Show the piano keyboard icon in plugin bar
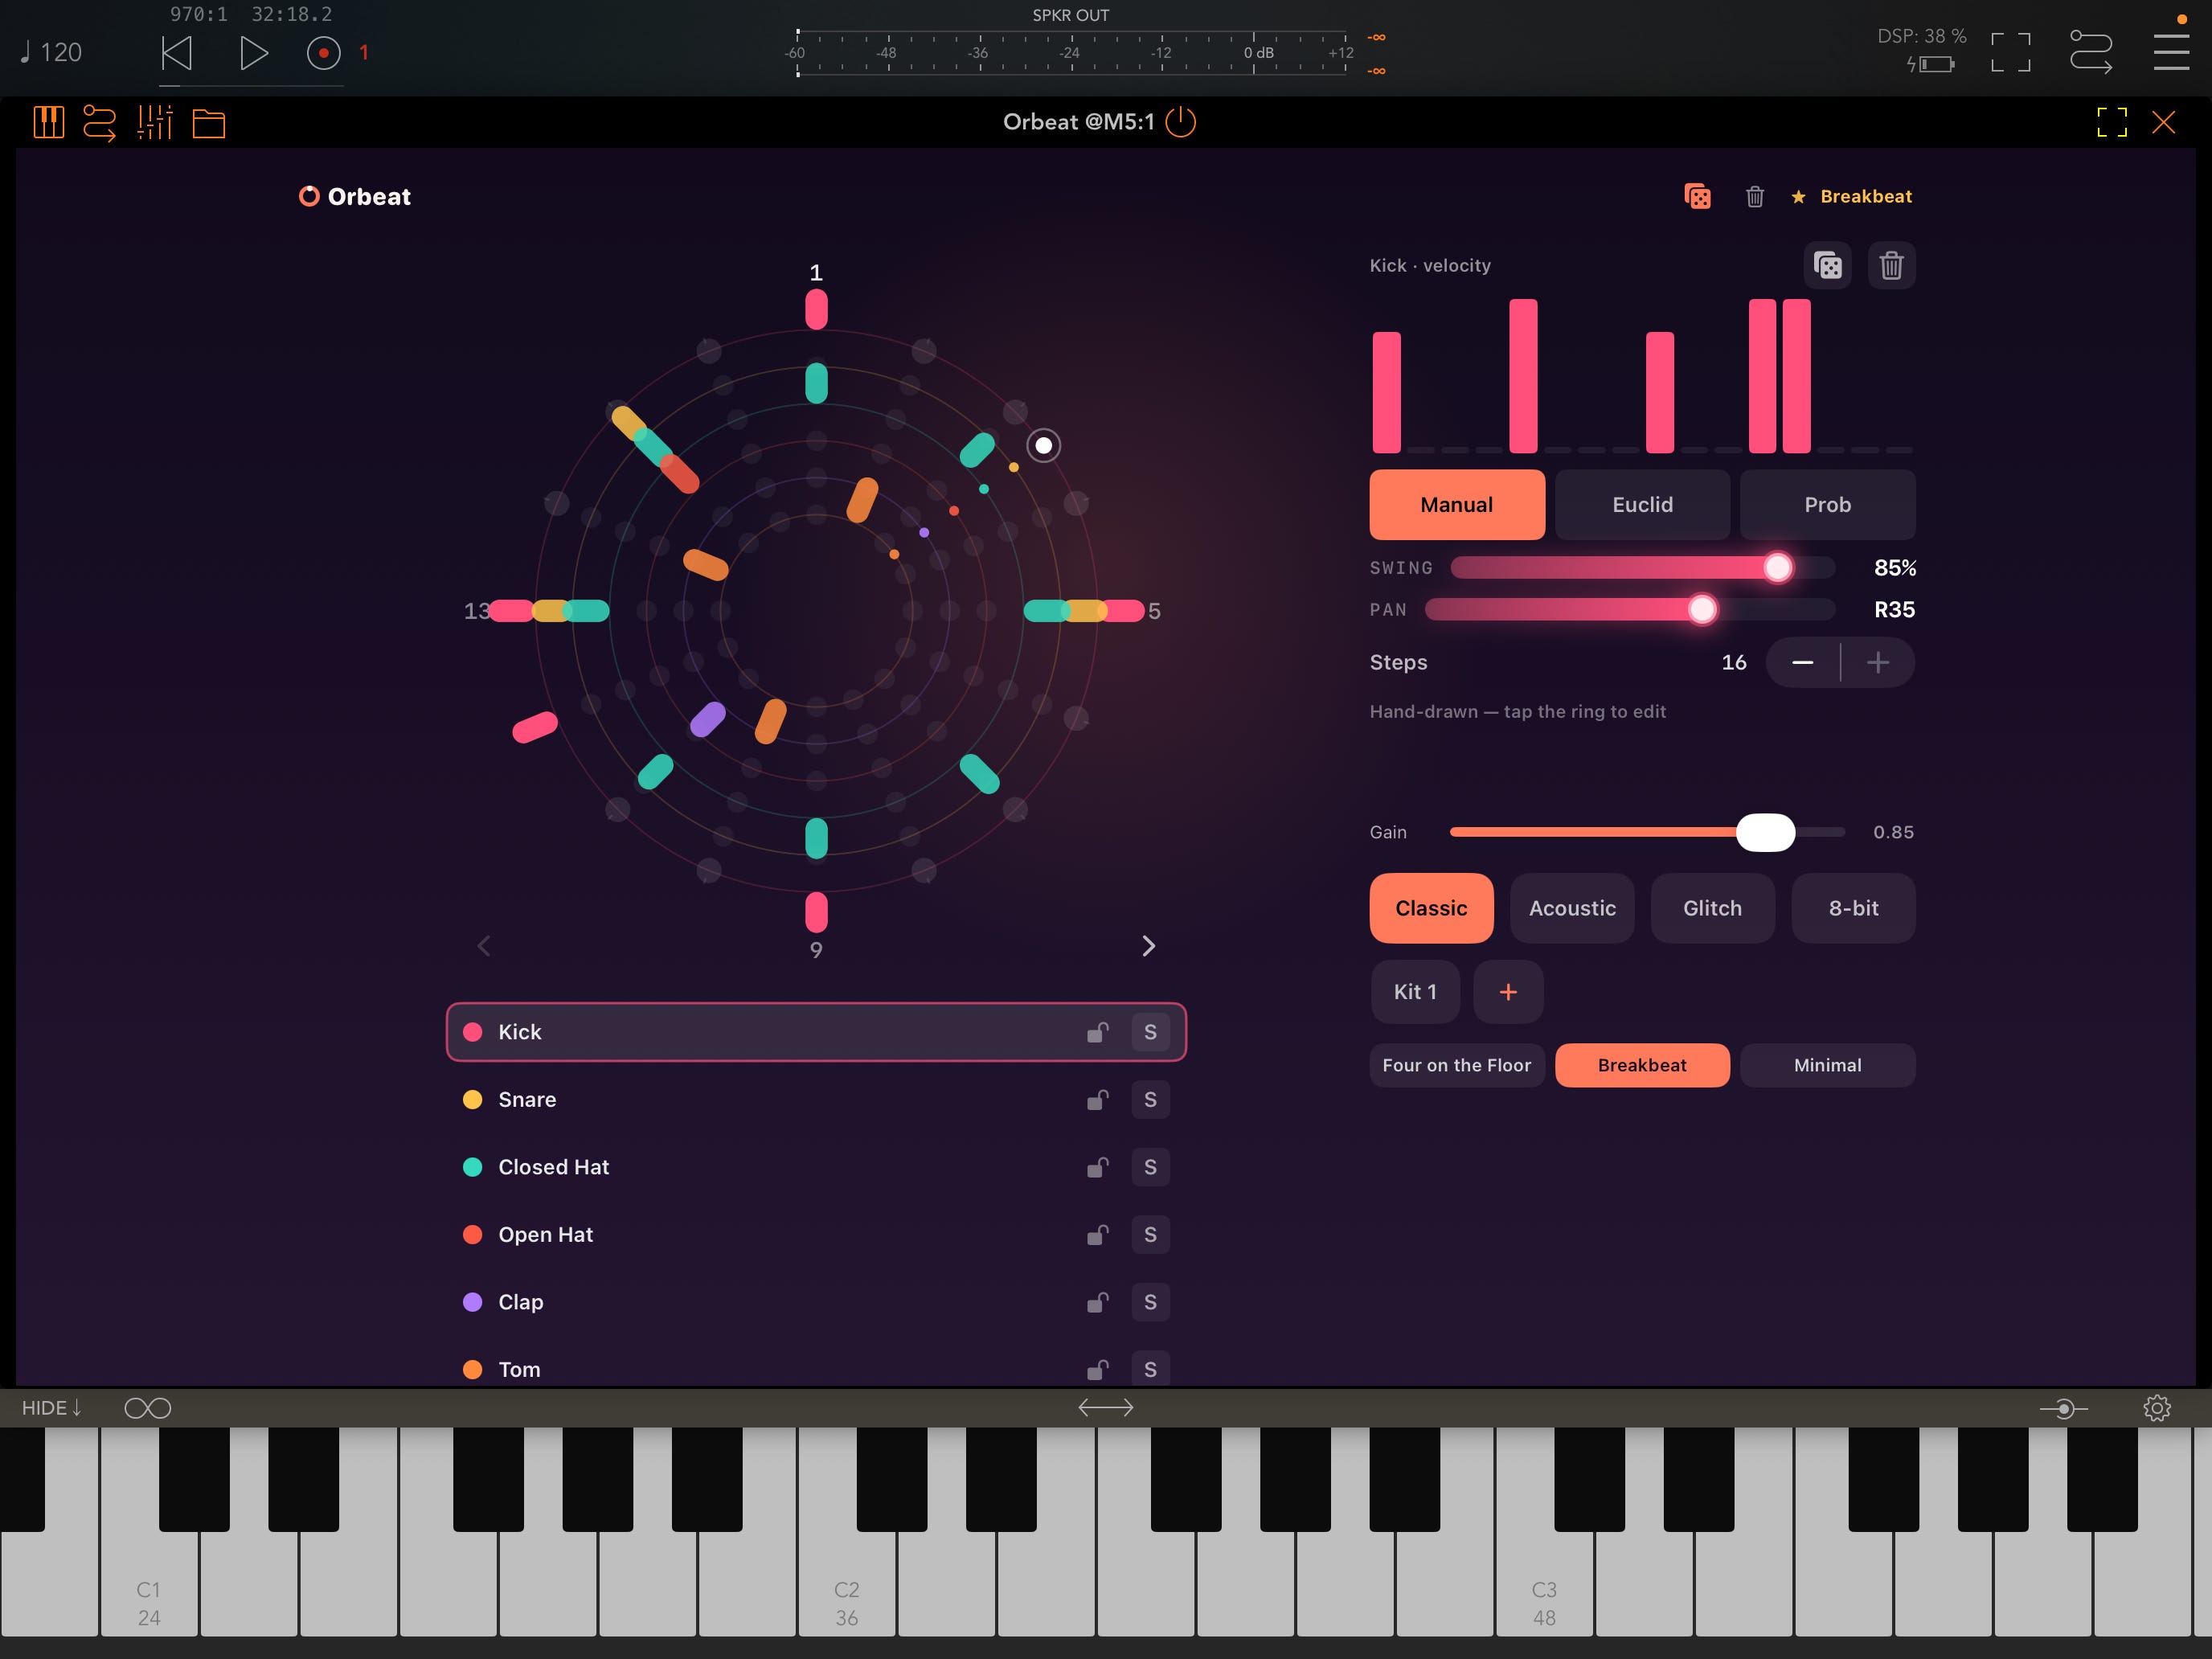Screen dimensions: 2212x1659 tap(49, 123)
